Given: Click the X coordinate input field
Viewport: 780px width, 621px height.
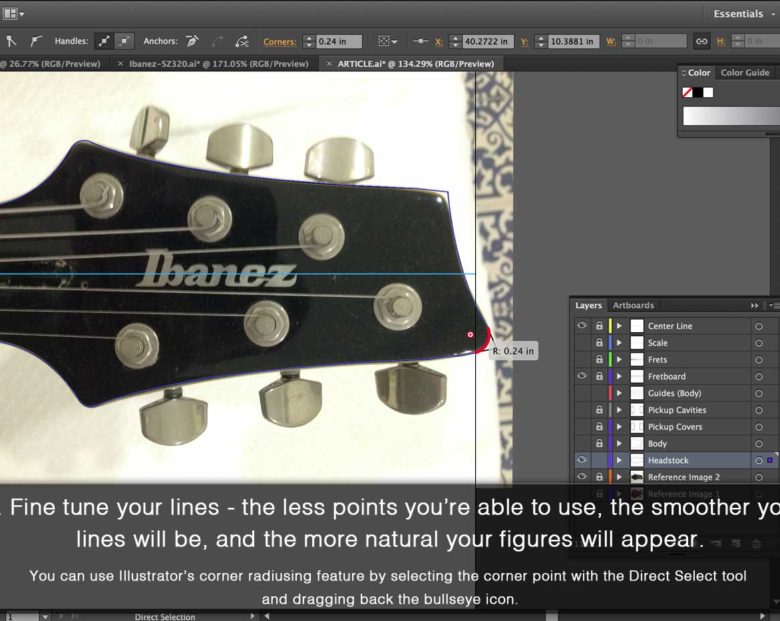Looking at the screenshot, I should [487, 42].
